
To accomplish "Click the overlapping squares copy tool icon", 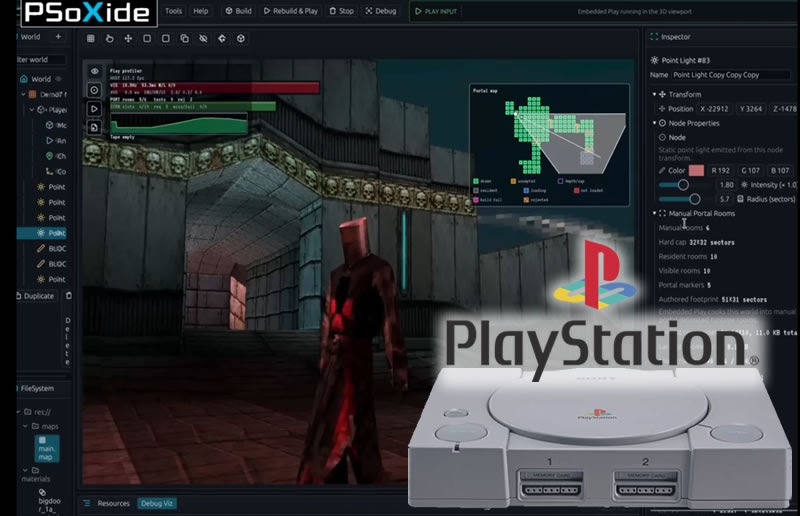I will tap(184, 38).
